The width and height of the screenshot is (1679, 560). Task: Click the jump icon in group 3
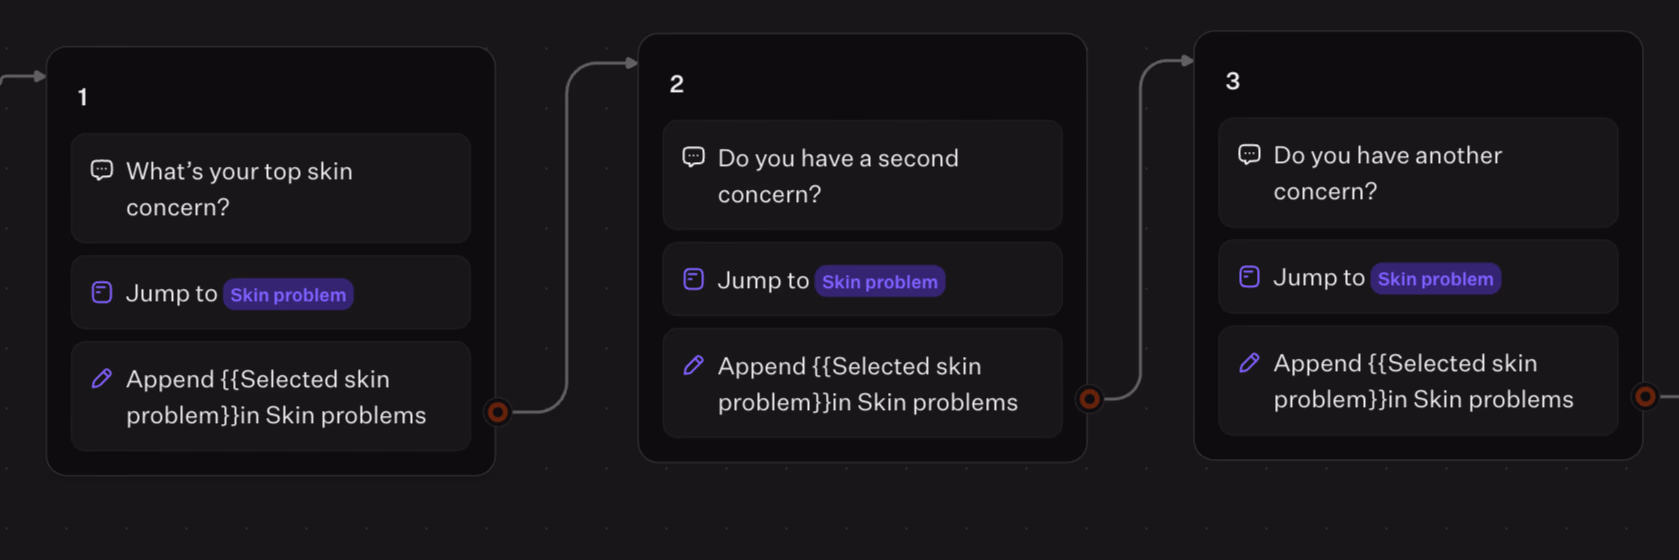click(1249, 276)
